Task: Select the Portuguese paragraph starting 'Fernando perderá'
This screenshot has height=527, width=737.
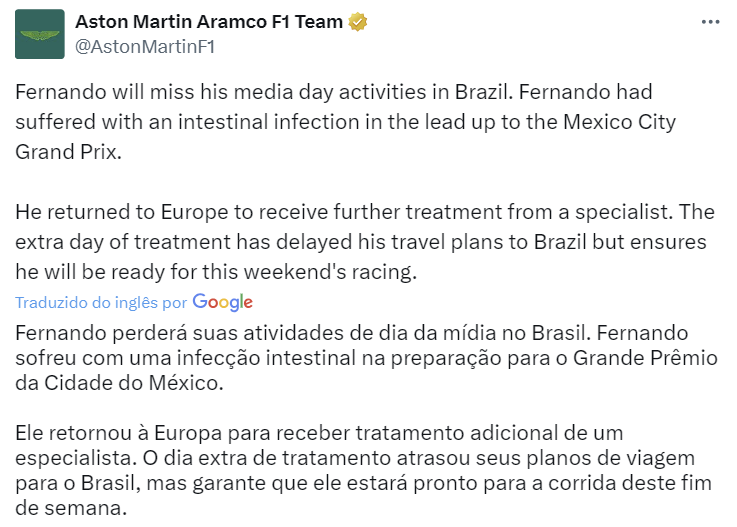Action: [366, 358]
